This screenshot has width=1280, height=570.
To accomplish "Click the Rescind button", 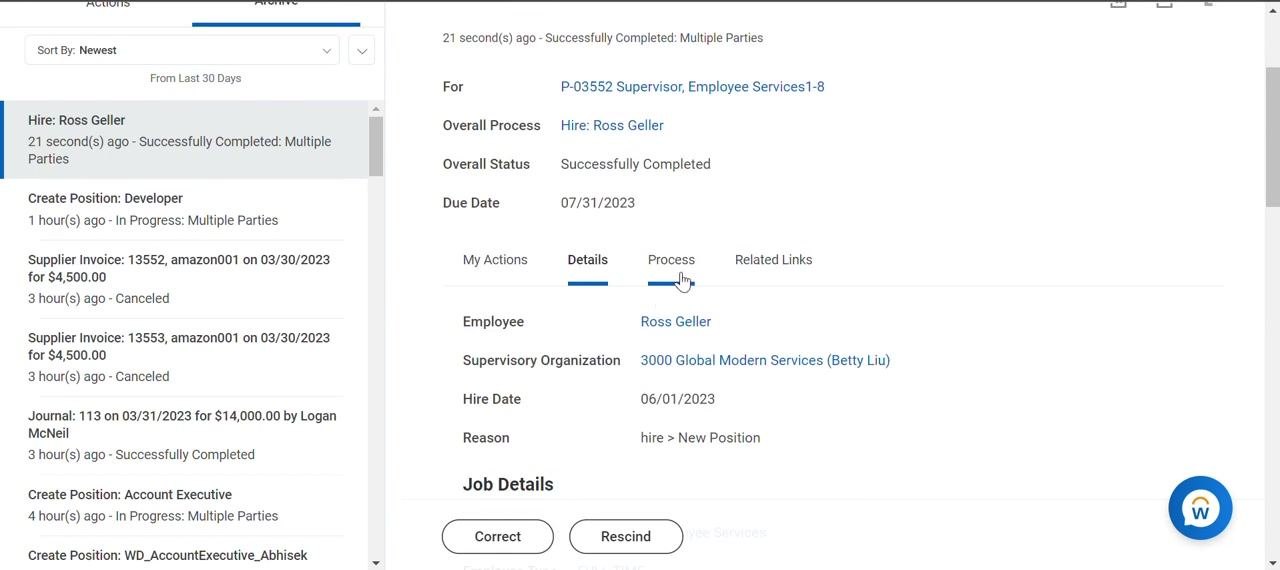I will tap(626, 537).
